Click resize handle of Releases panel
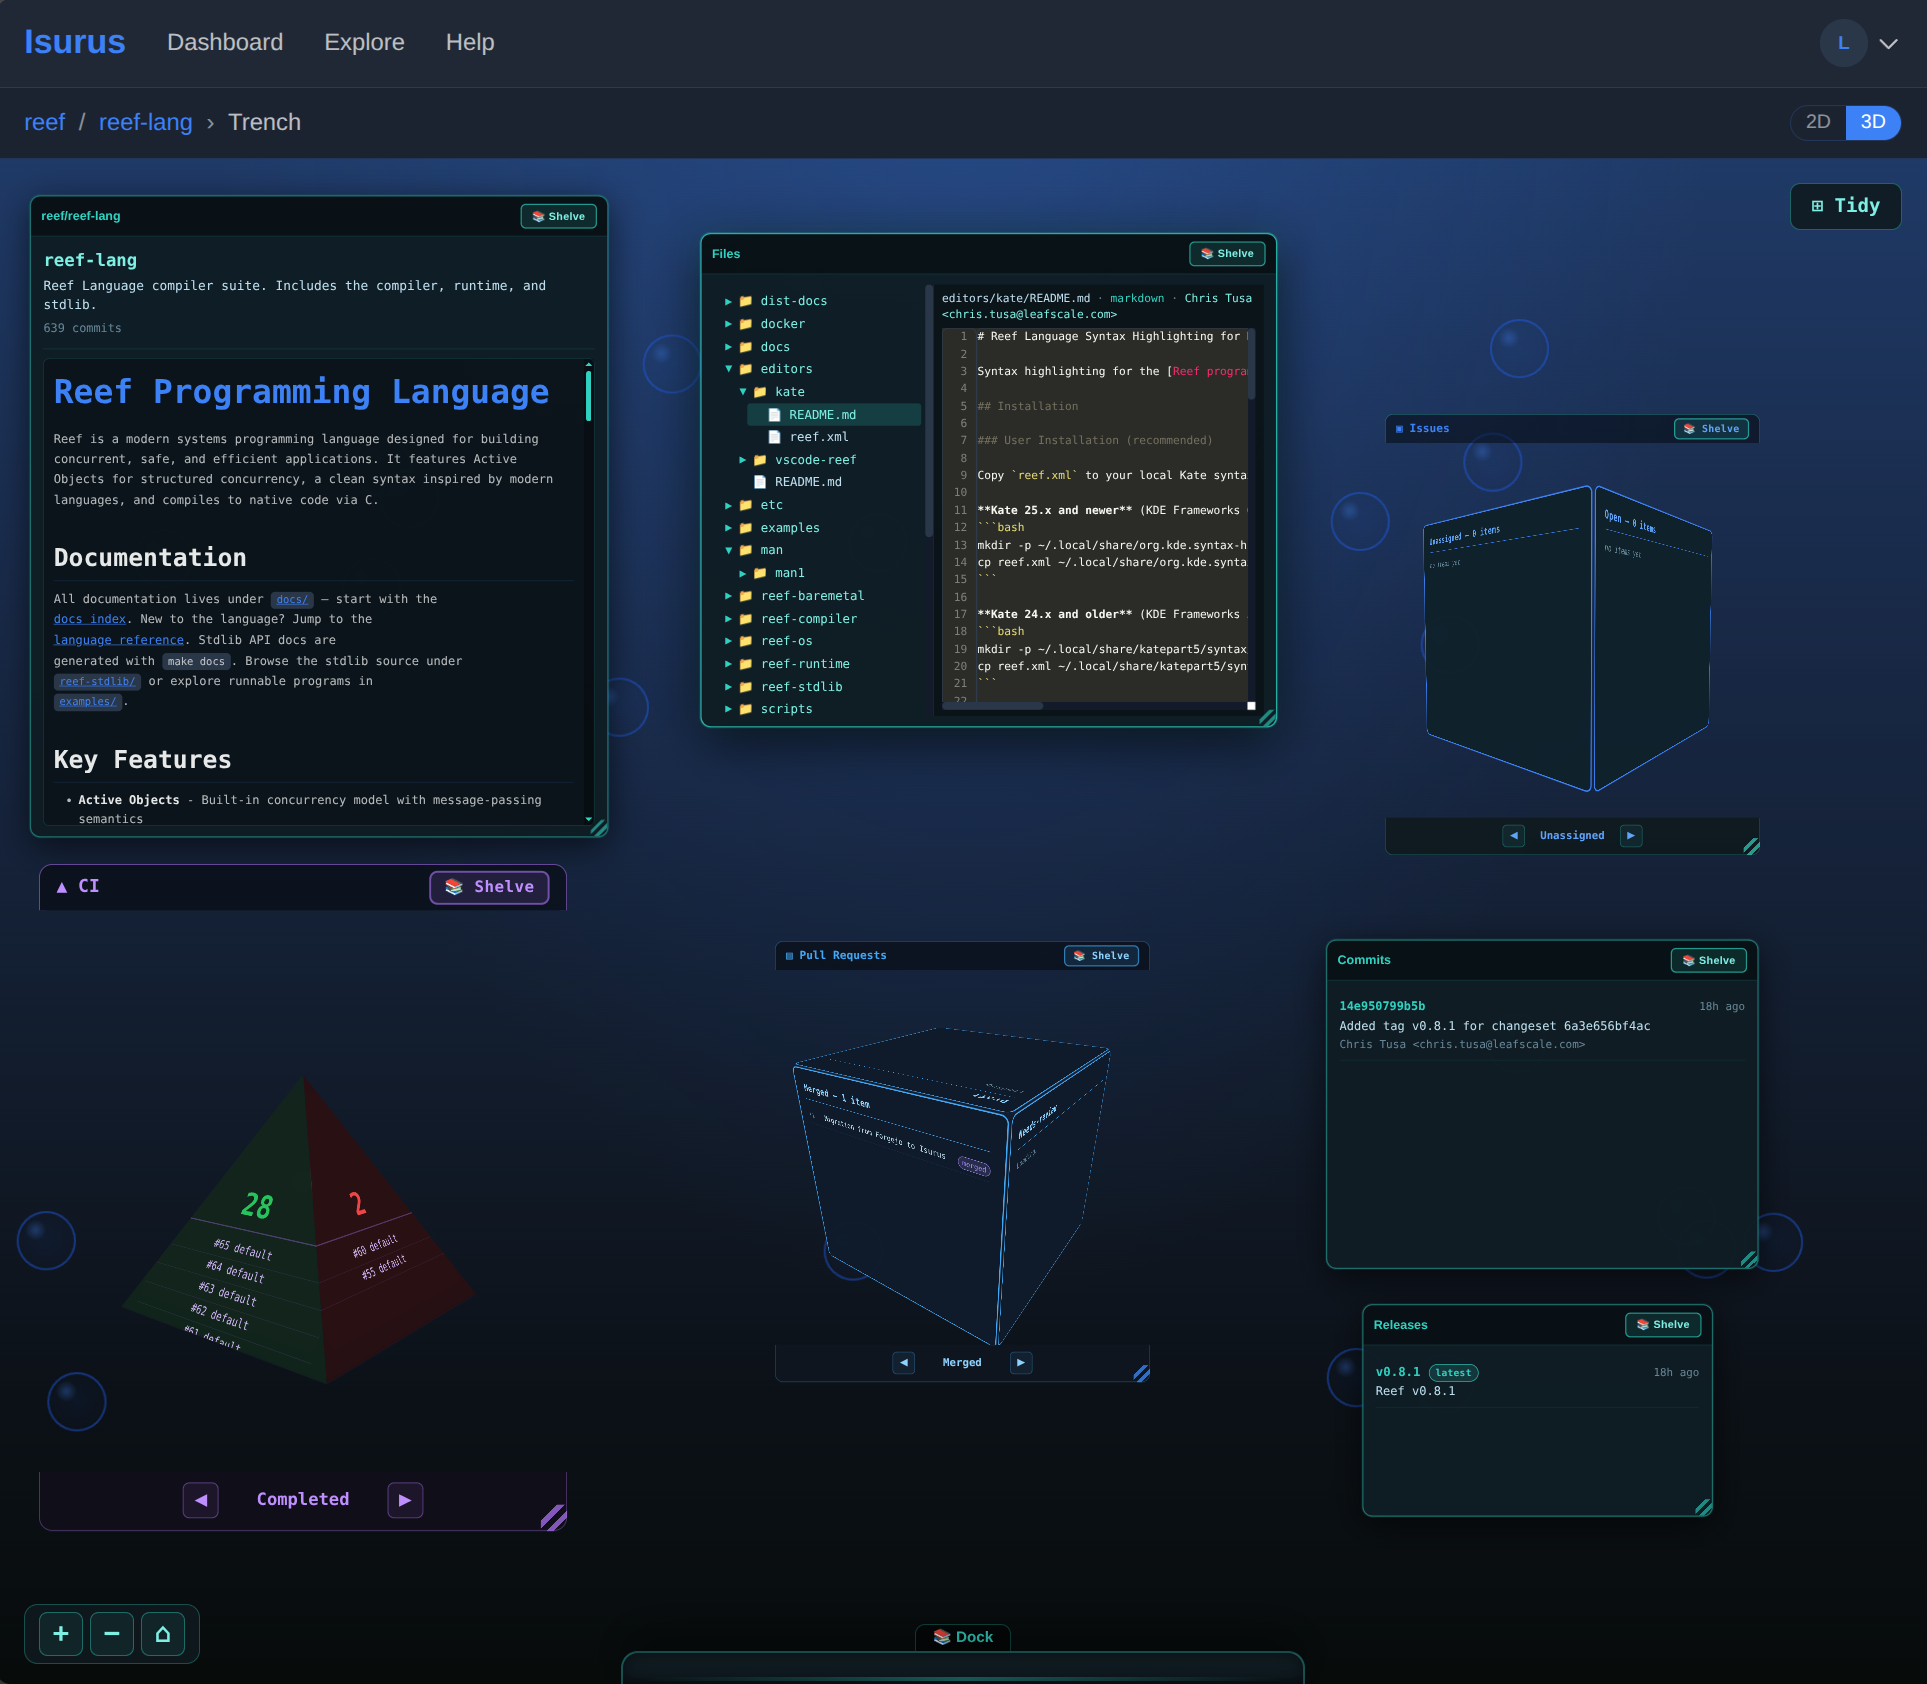1927x1684 pixels. pyautogui.click(x=1704, y=1508)
